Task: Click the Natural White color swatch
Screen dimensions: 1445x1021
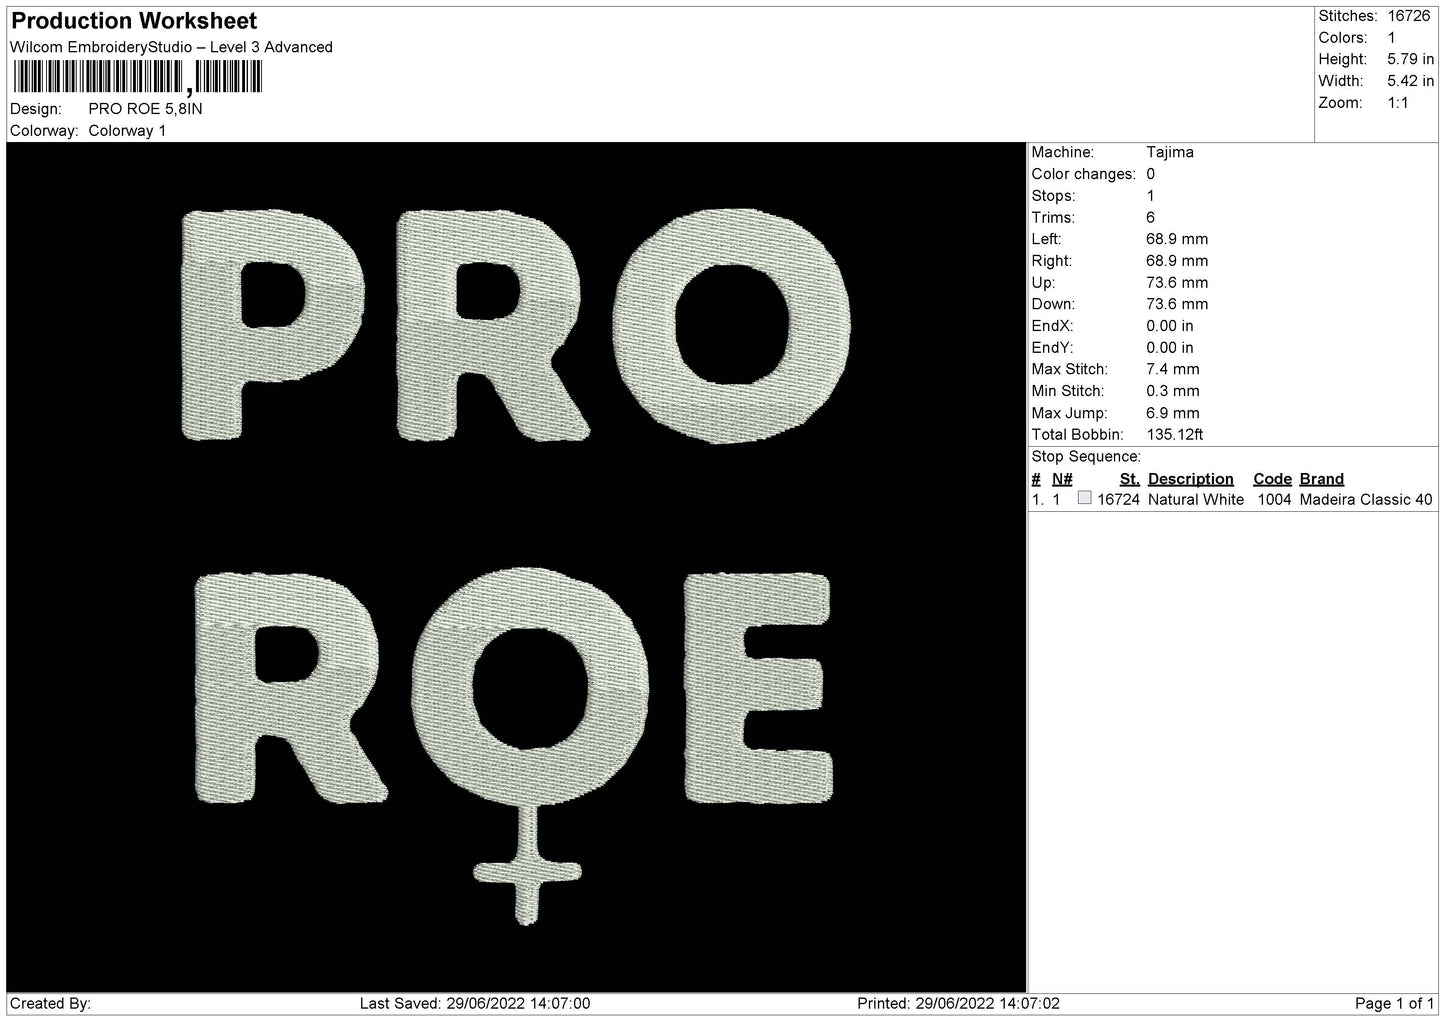Action: (1084, 498)
